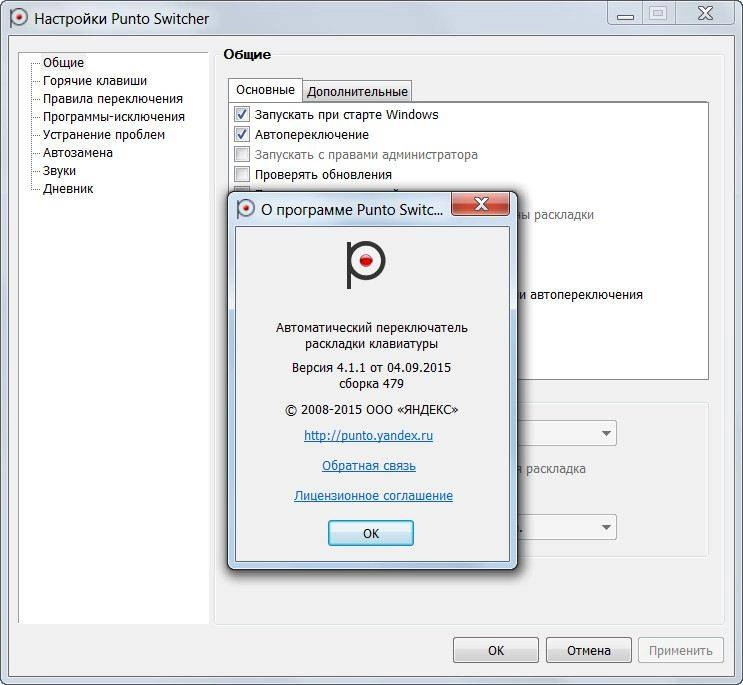Select 'Автозамена' in the tree

tap(78, 153)
